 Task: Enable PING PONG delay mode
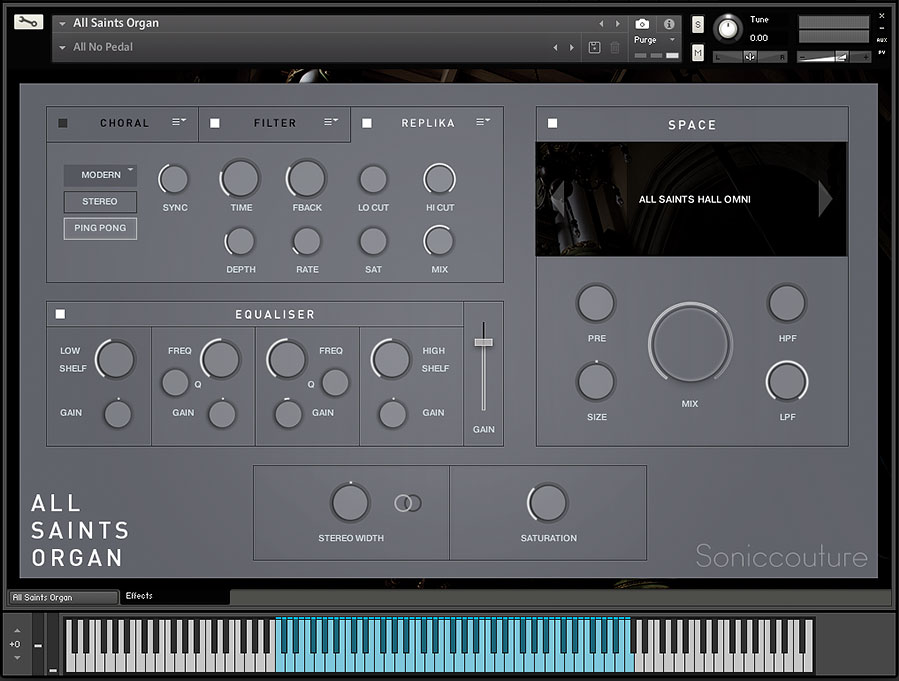pos(100,228)
